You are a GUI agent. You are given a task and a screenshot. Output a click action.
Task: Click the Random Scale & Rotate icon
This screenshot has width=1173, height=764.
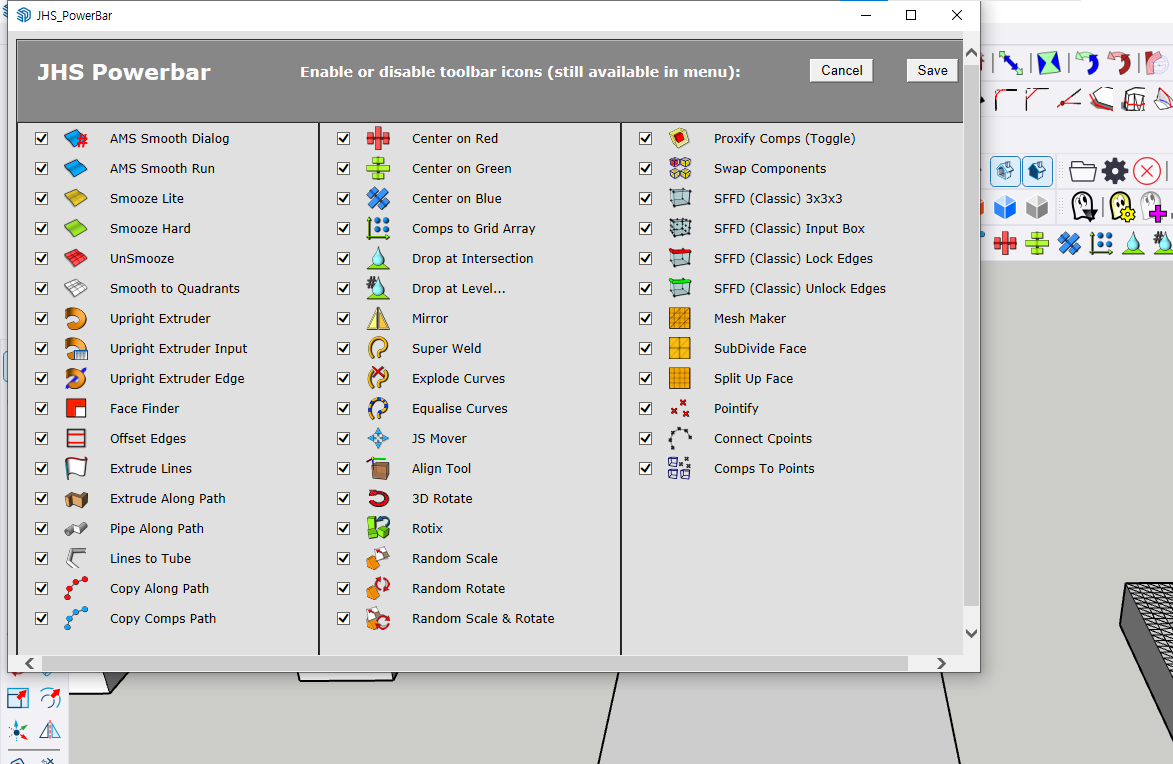click(x=378, y=618)
